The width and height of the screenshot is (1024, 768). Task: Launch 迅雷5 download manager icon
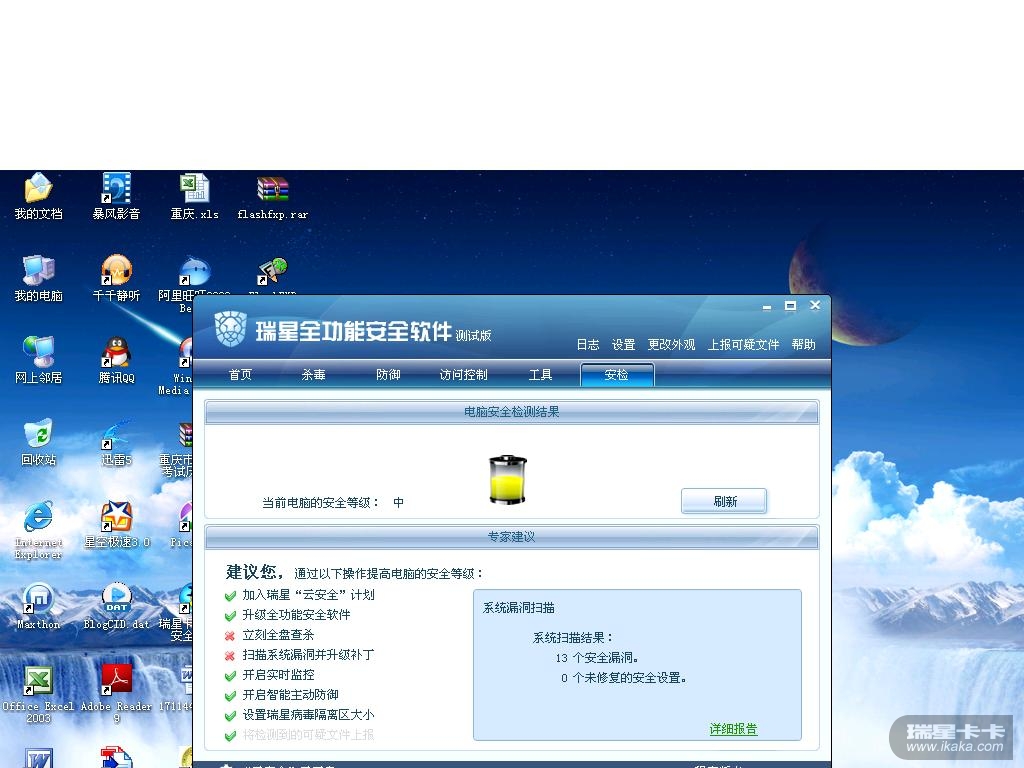(116, 442)
